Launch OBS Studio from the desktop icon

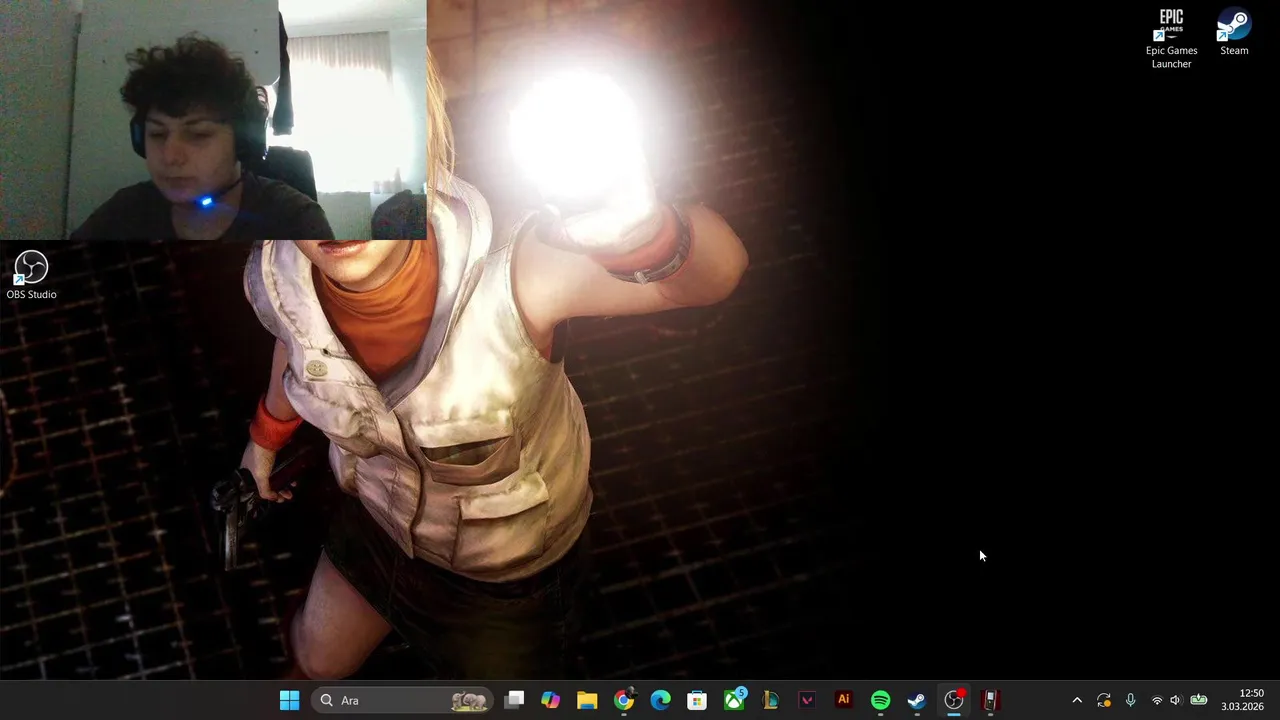point(31,276)
